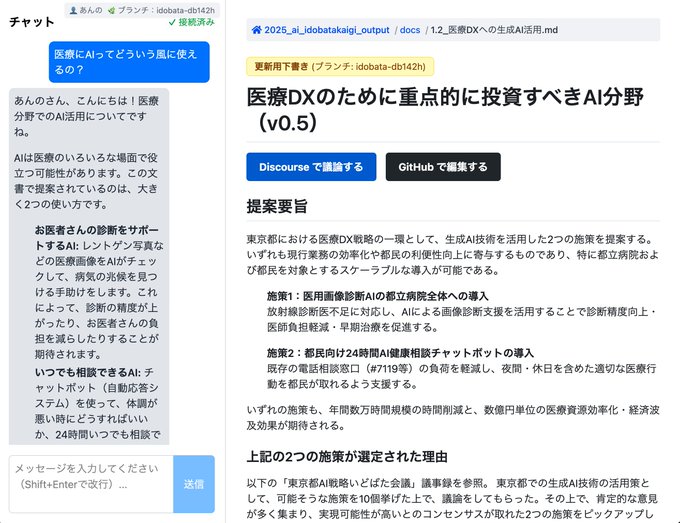The width and height of the screenshot is (680, 523).
Task: Click the user message bubble 医療にAIってどういう風に使えるの？
Action: (x=129, y=62)
